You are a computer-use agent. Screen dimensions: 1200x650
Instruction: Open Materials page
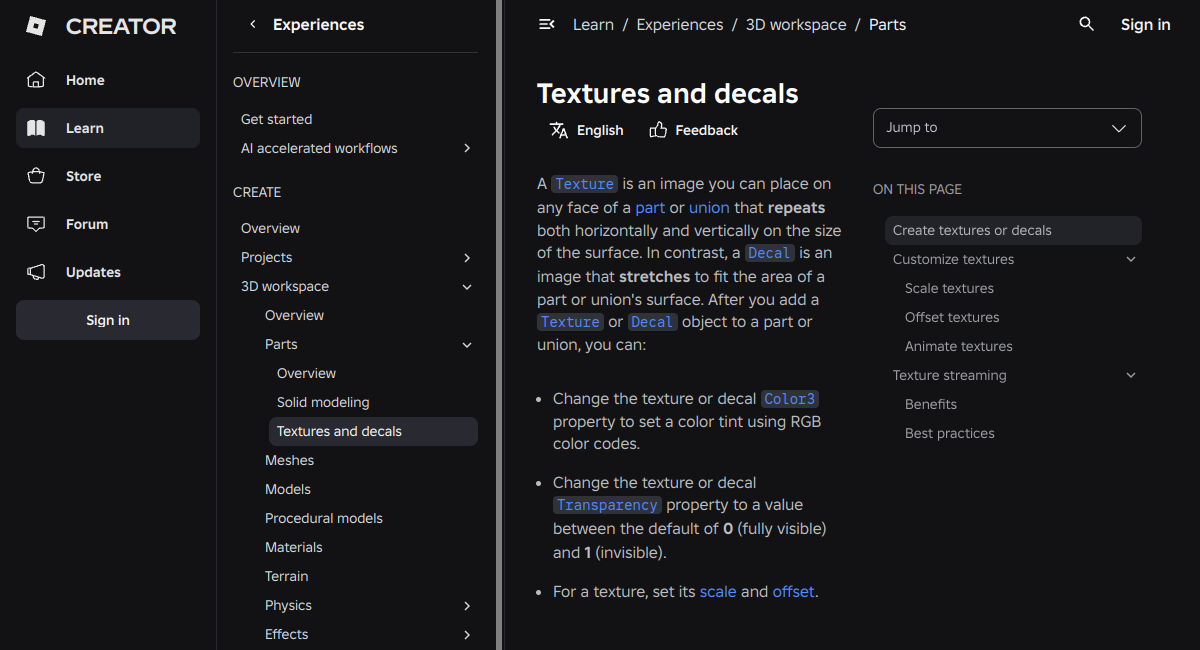(x=294, y=547)
